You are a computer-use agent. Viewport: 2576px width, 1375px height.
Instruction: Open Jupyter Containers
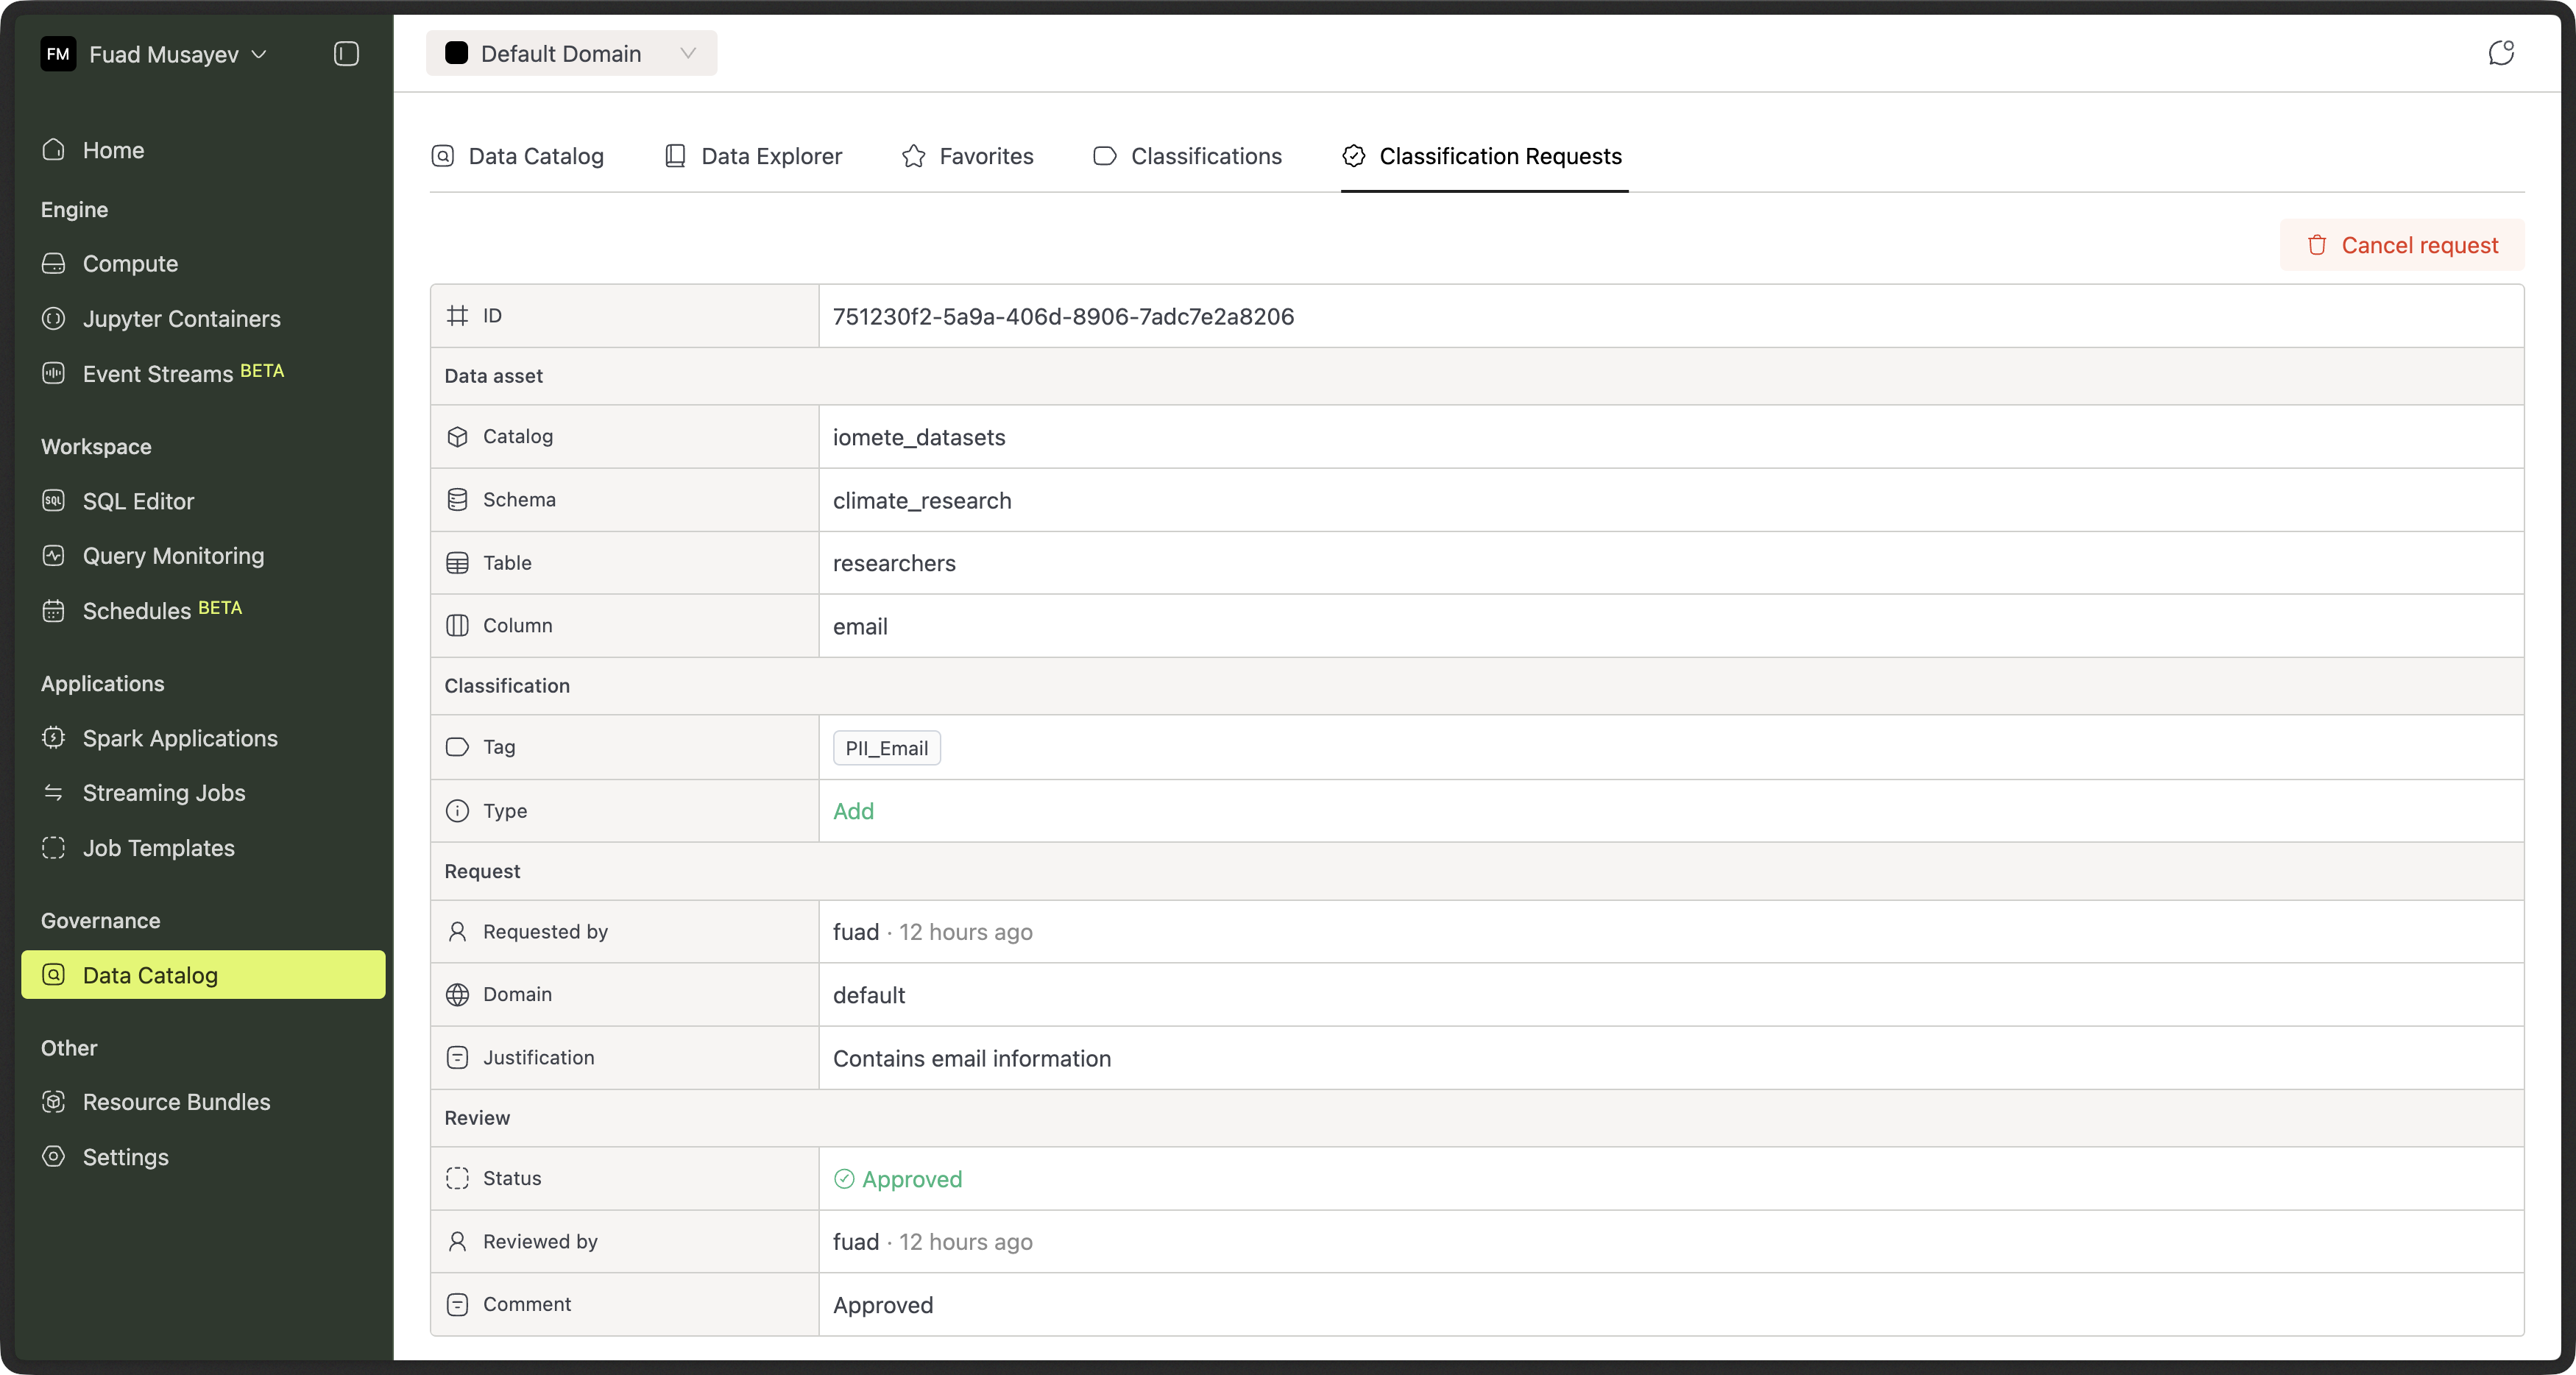coord(181,319)
